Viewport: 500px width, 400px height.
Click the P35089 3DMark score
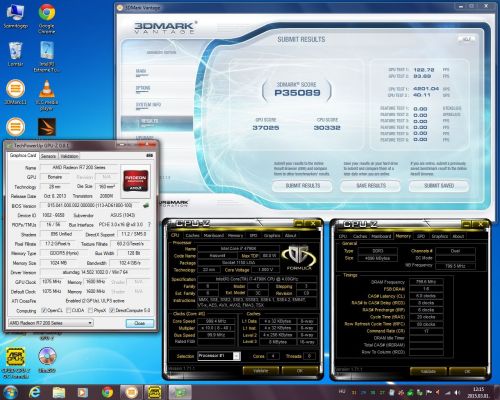pos(297,93)
